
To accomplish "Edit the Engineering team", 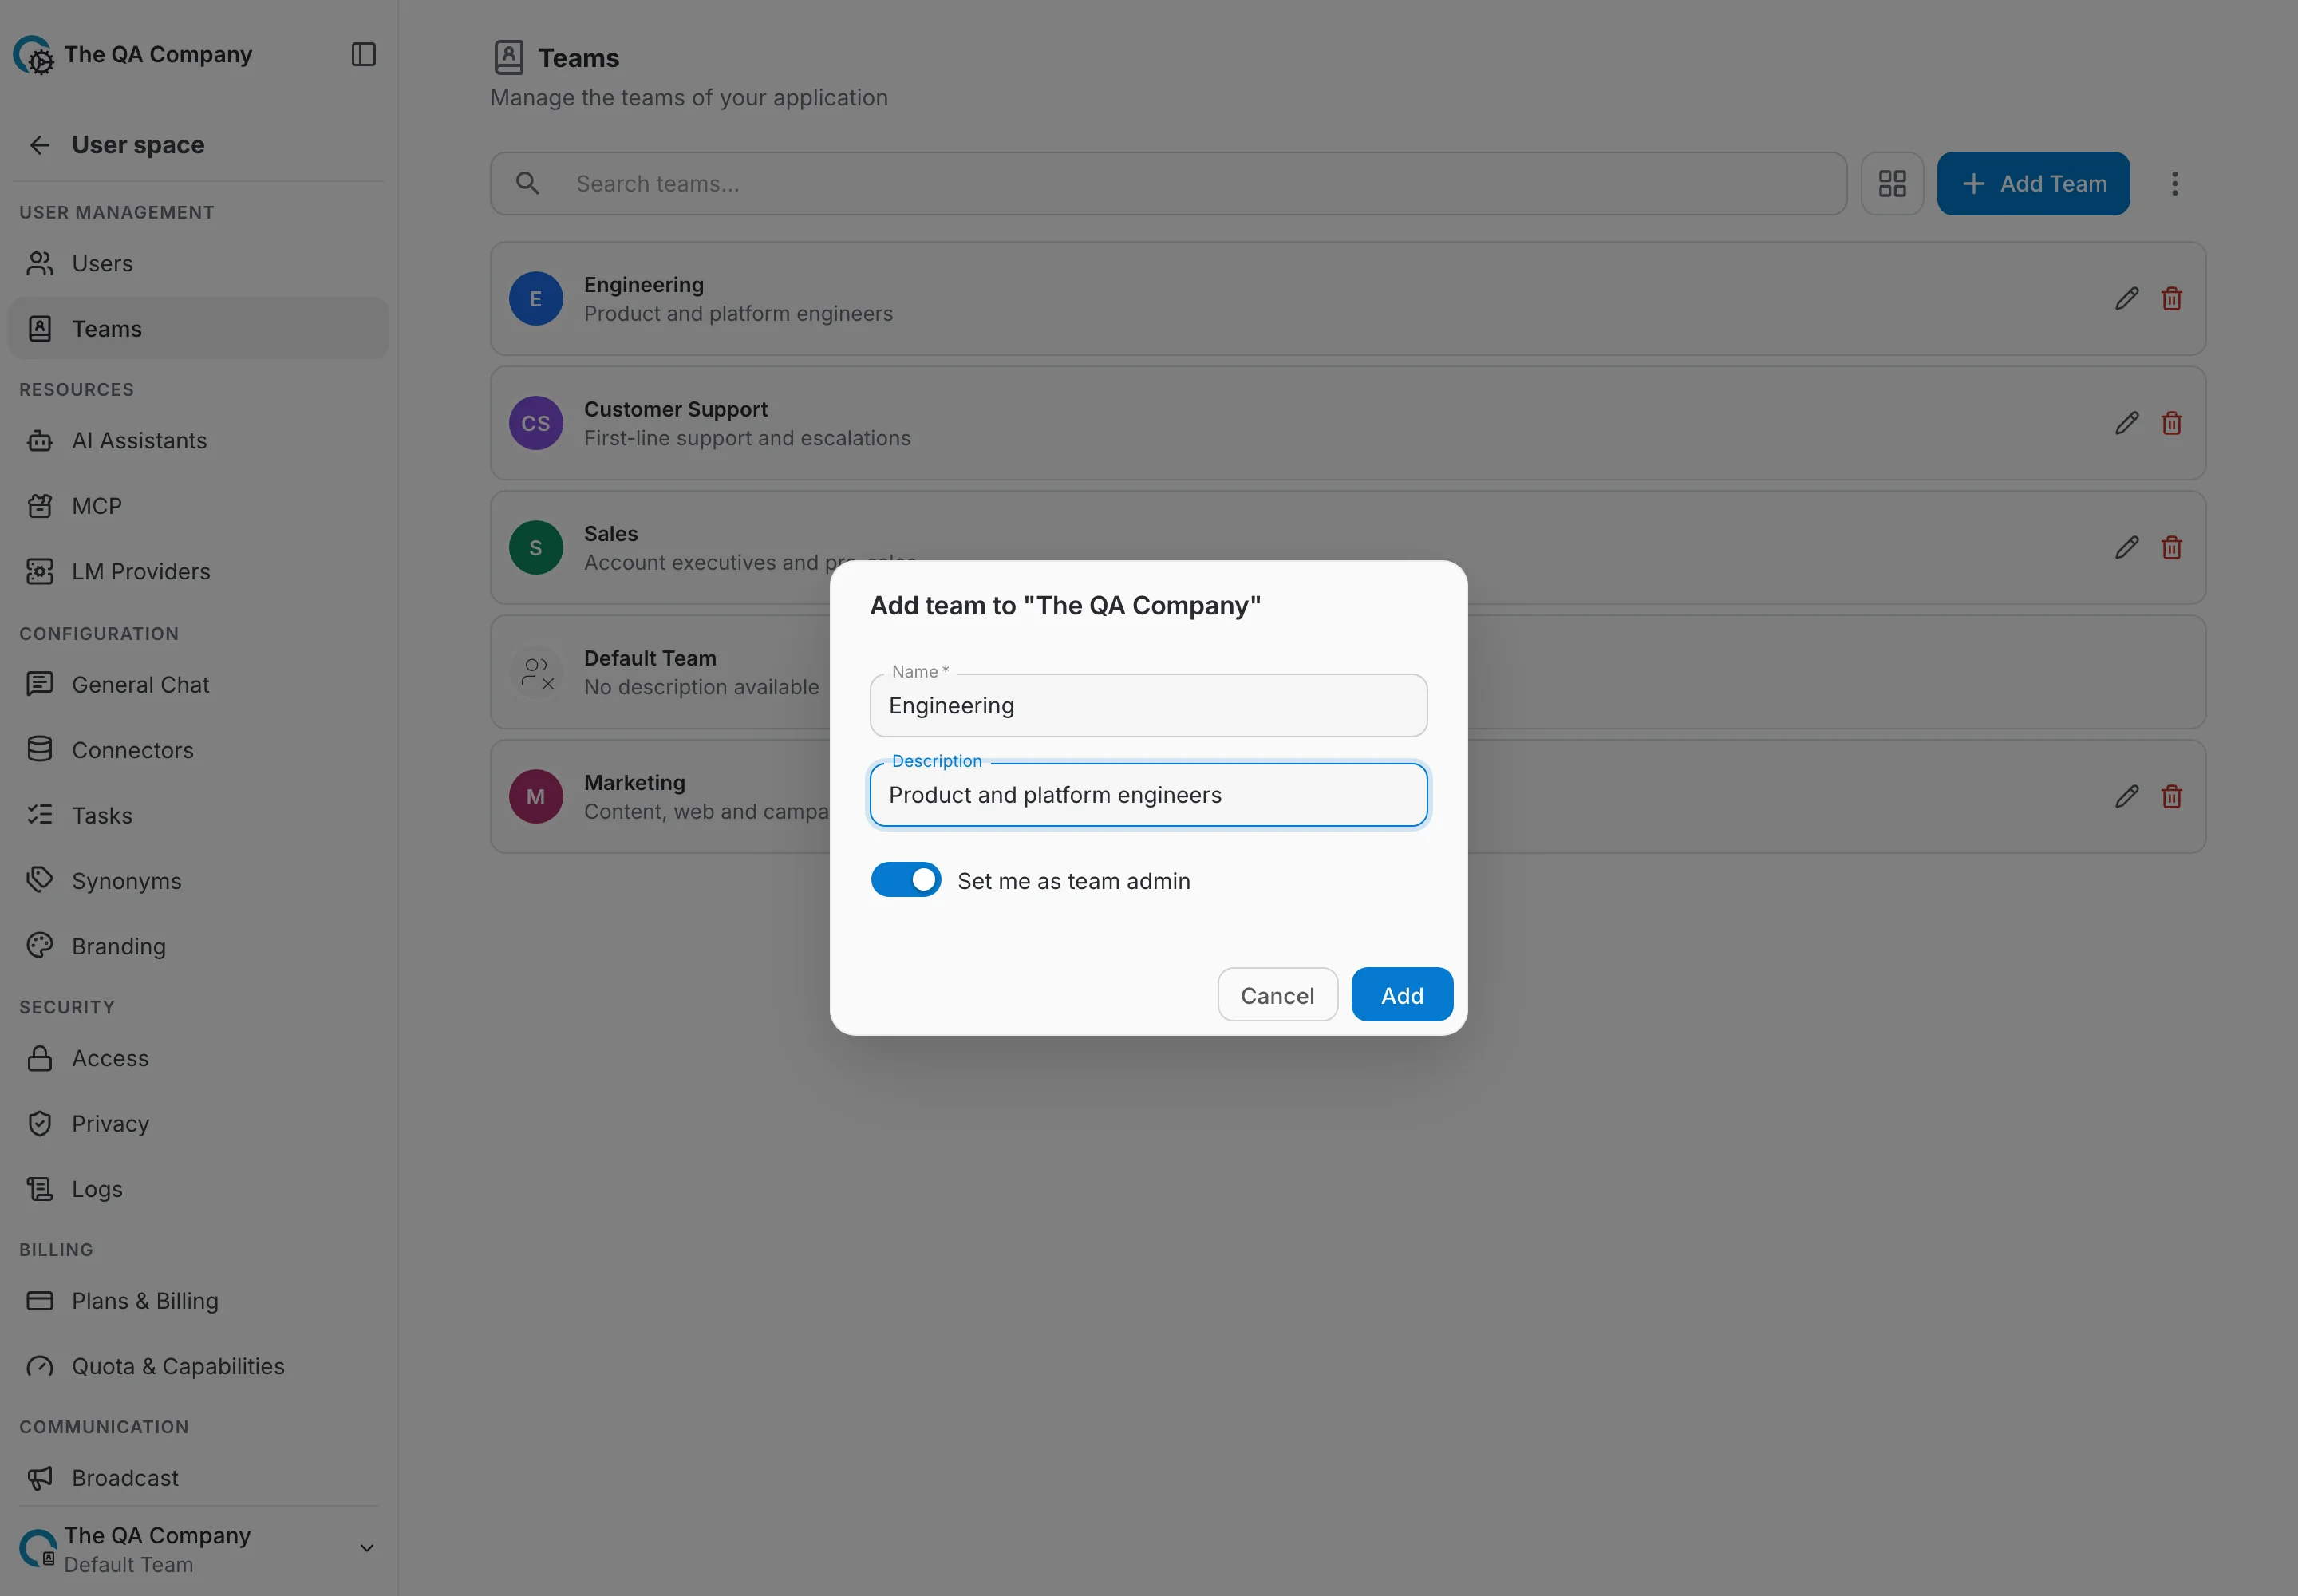I will tap(2126, 298).
